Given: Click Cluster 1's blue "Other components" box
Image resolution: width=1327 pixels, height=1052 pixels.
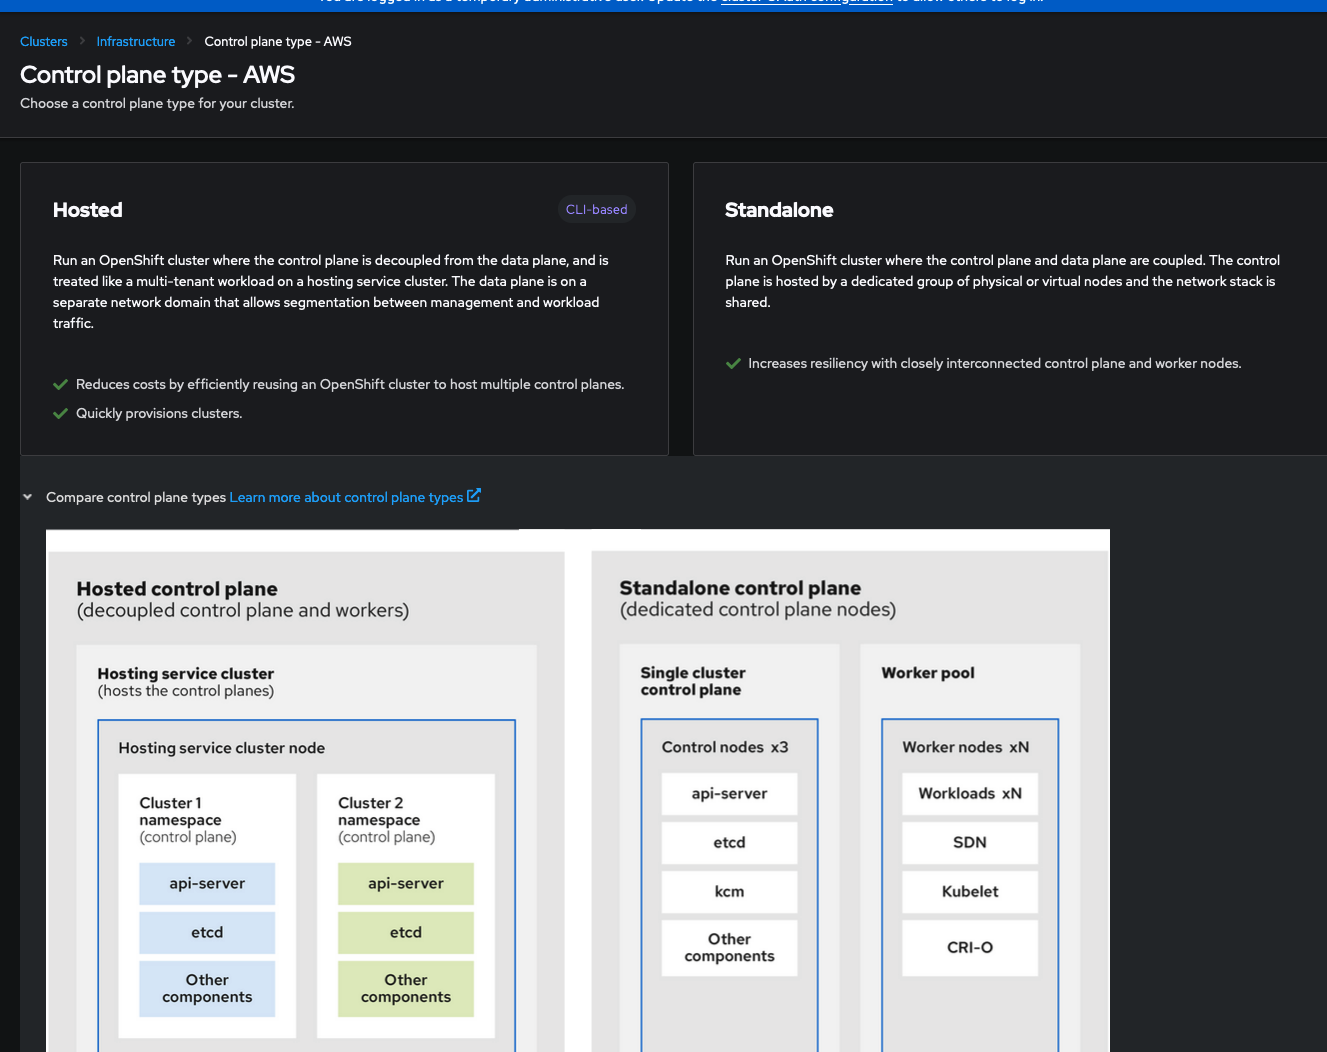Looking at the screenshot, I should click(x=207, y=989).
